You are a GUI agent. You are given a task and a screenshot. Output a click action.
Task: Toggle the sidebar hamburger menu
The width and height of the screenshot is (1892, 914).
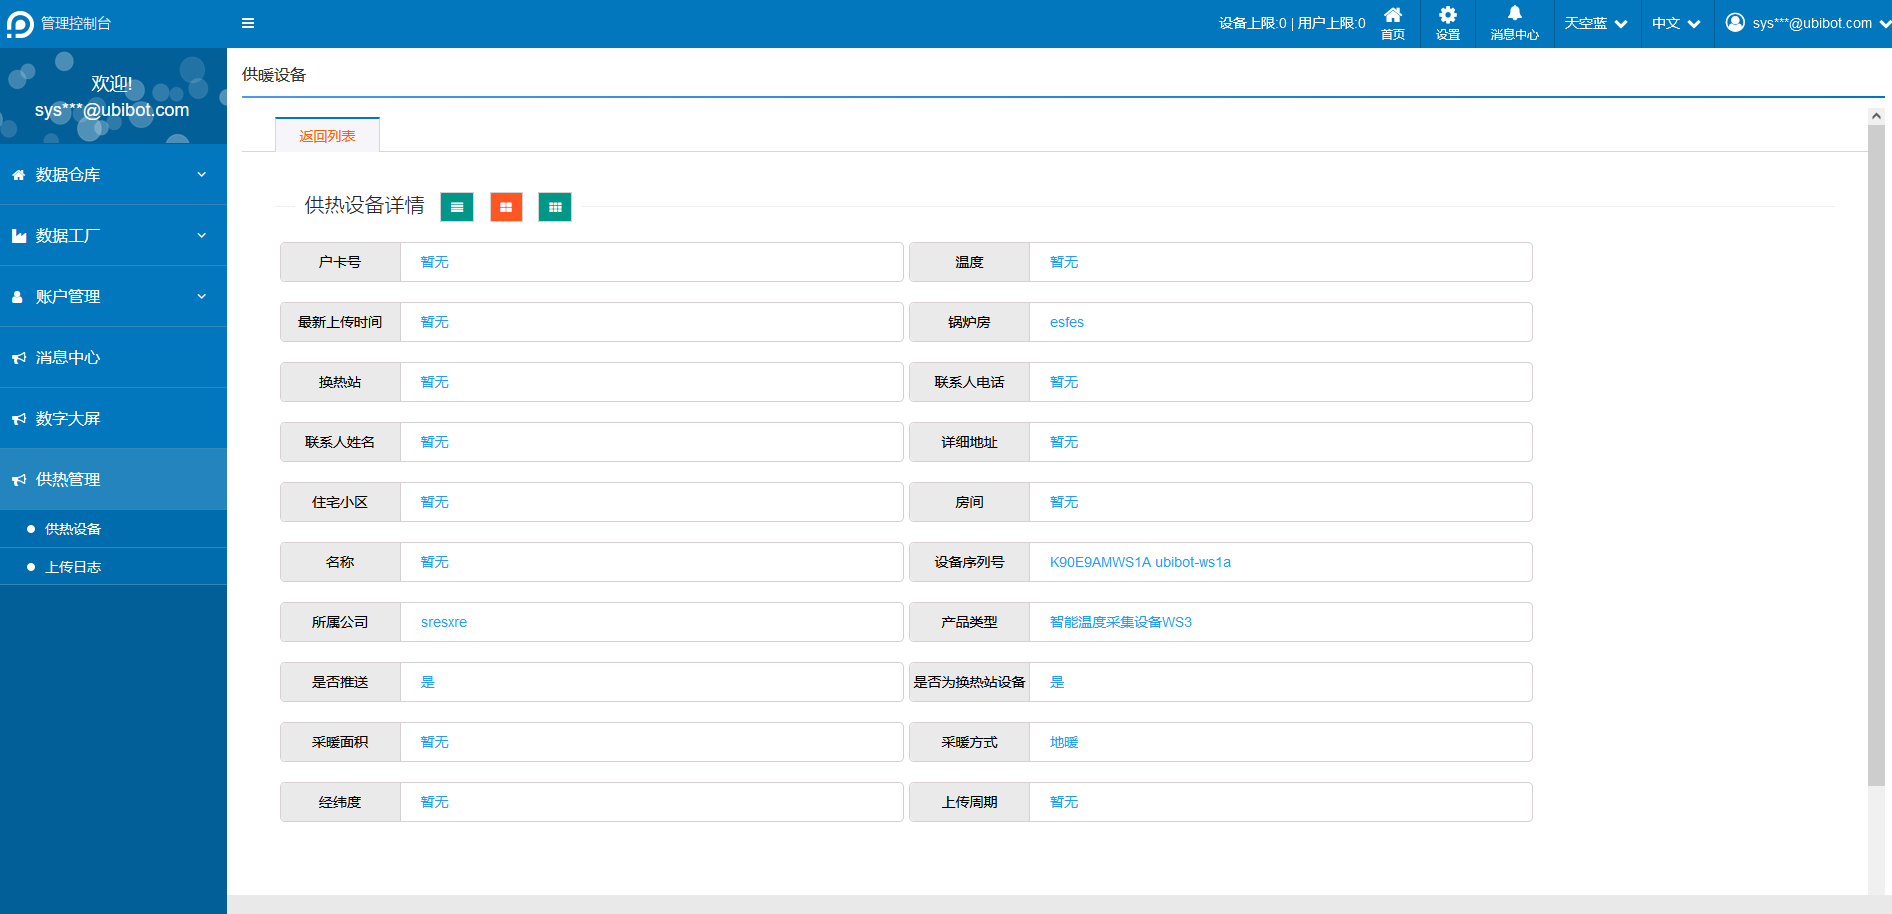[x=248, y=23]
